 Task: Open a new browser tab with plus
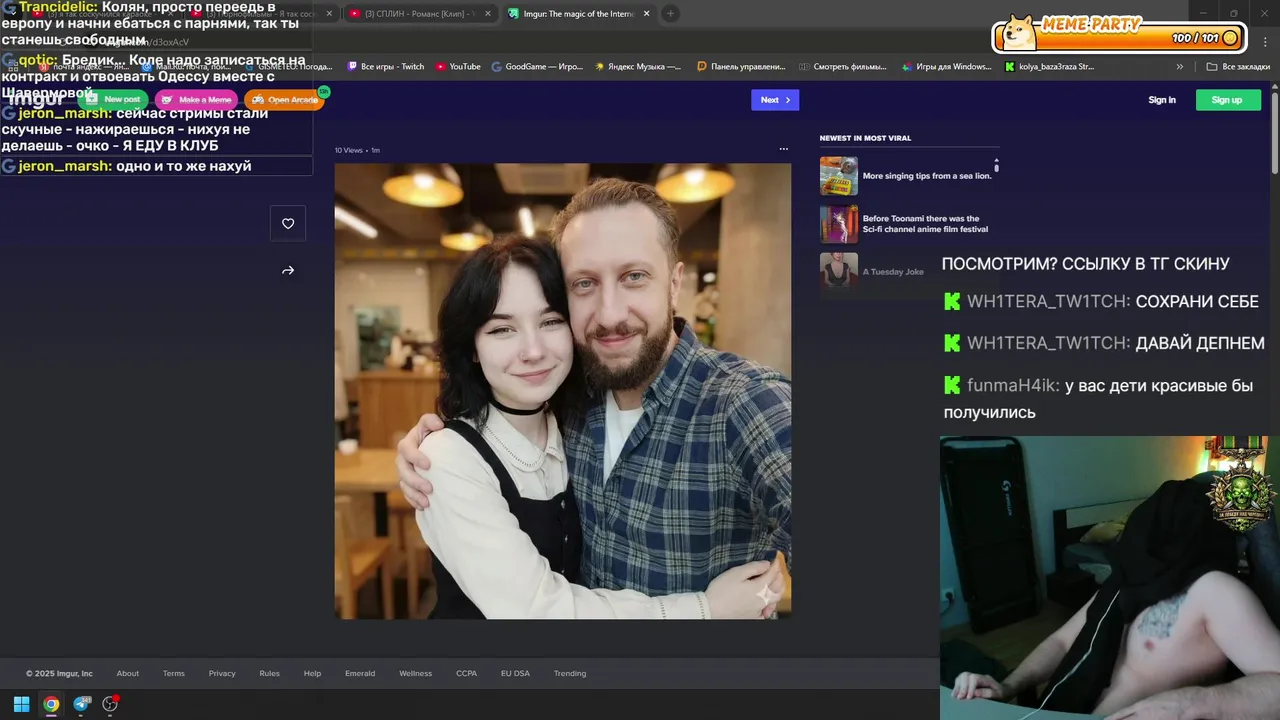[670, 13]
